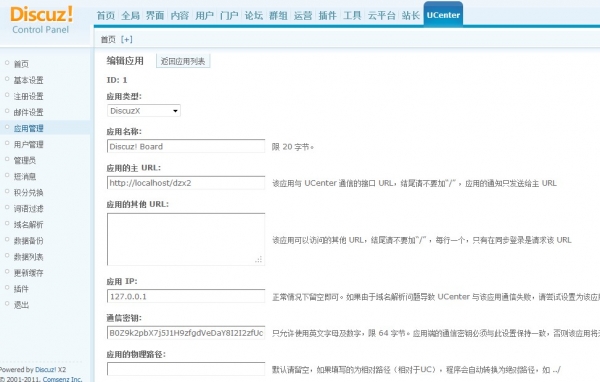Open 短消息 in the sidebar
The image size is (600, 382).
pyautogui.click(x=24, y=176)
